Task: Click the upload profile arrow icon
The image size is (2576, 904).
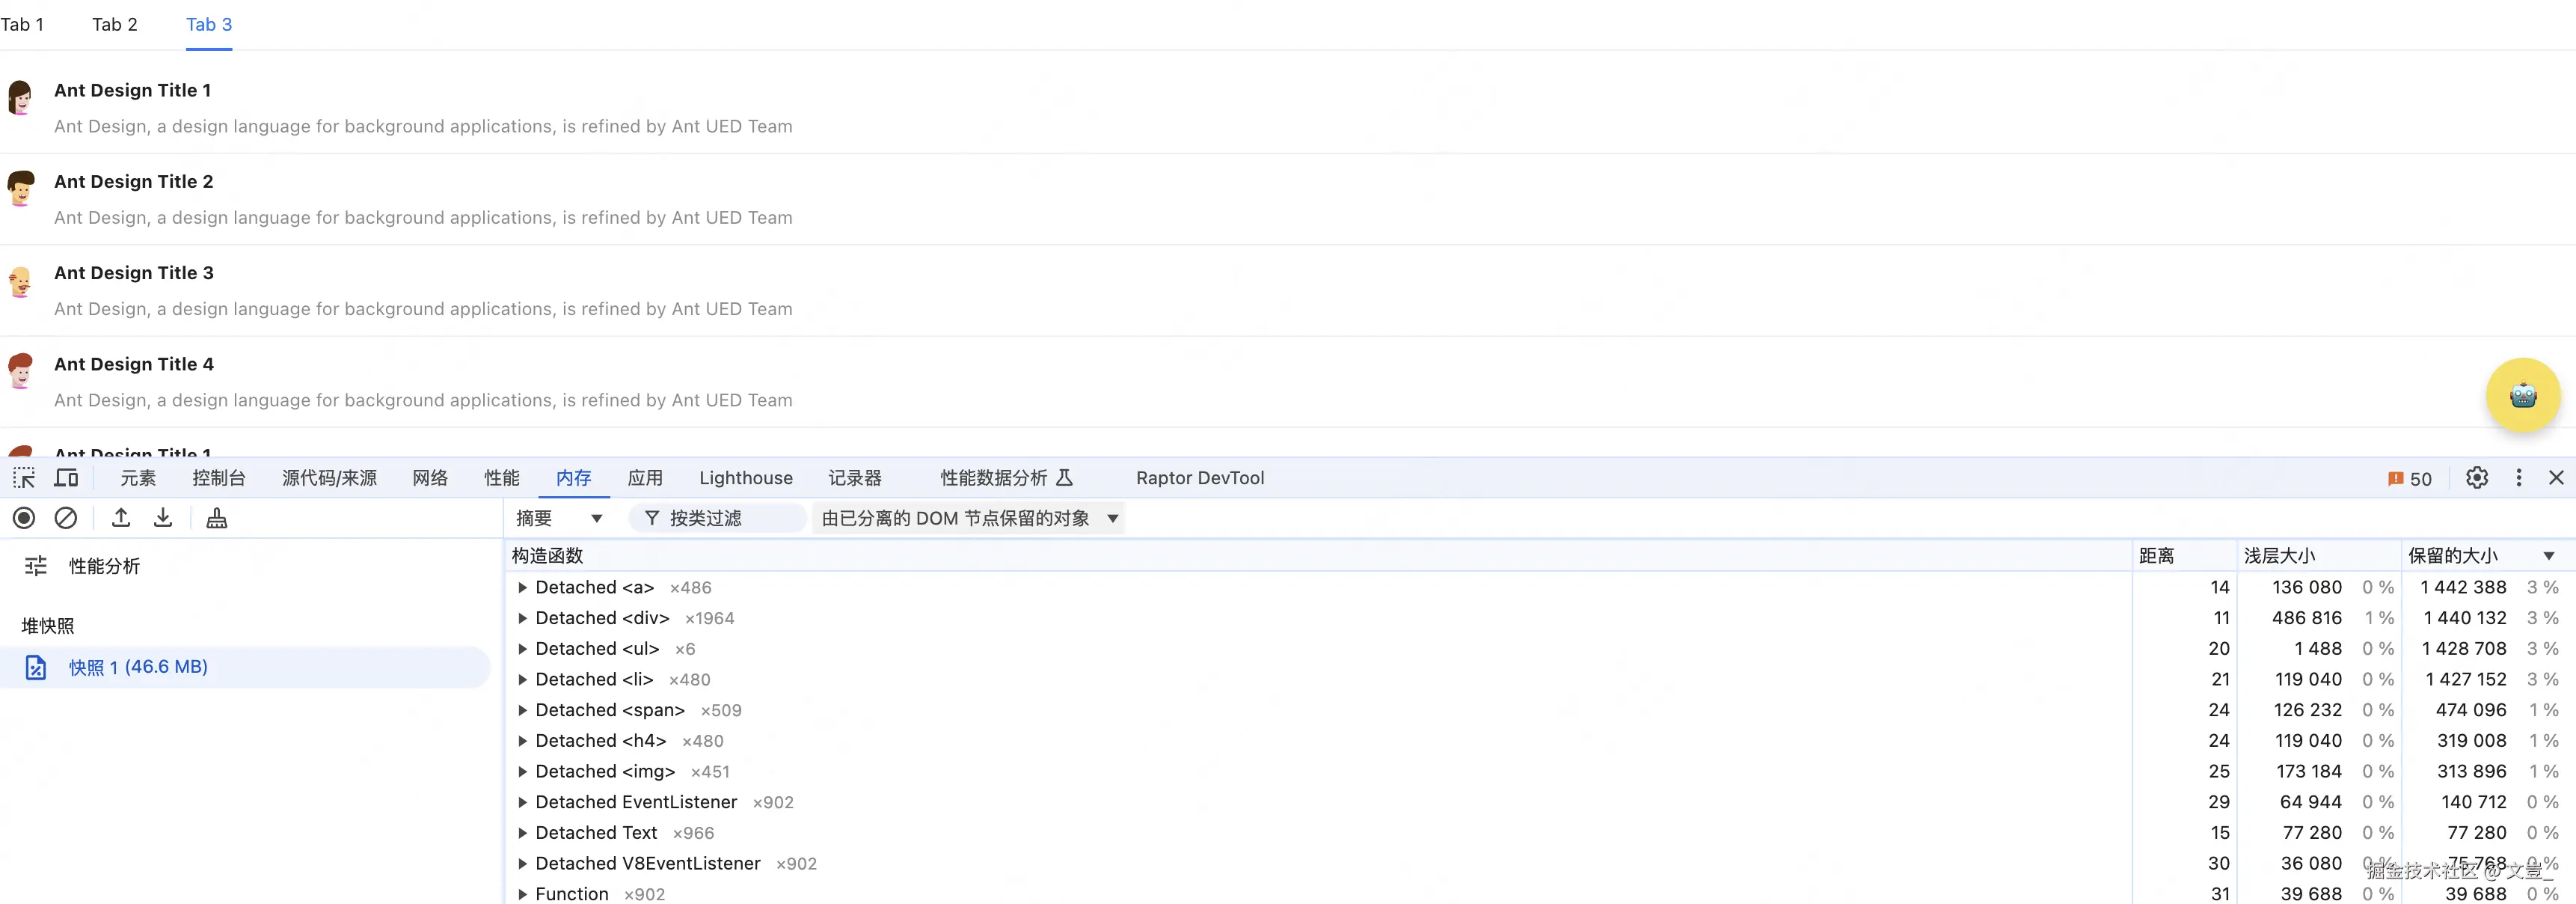Action: (x=121, y=518)
